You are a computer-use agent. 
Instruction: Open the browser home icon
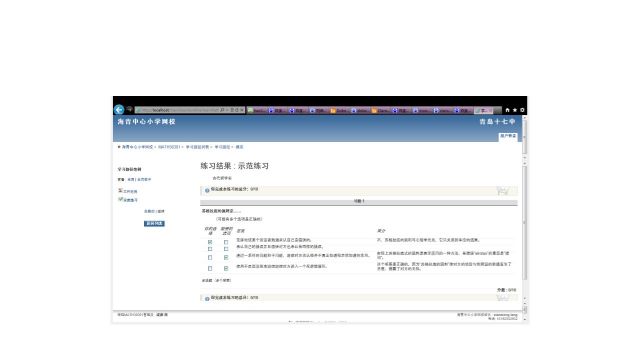(x=507, y=110)
